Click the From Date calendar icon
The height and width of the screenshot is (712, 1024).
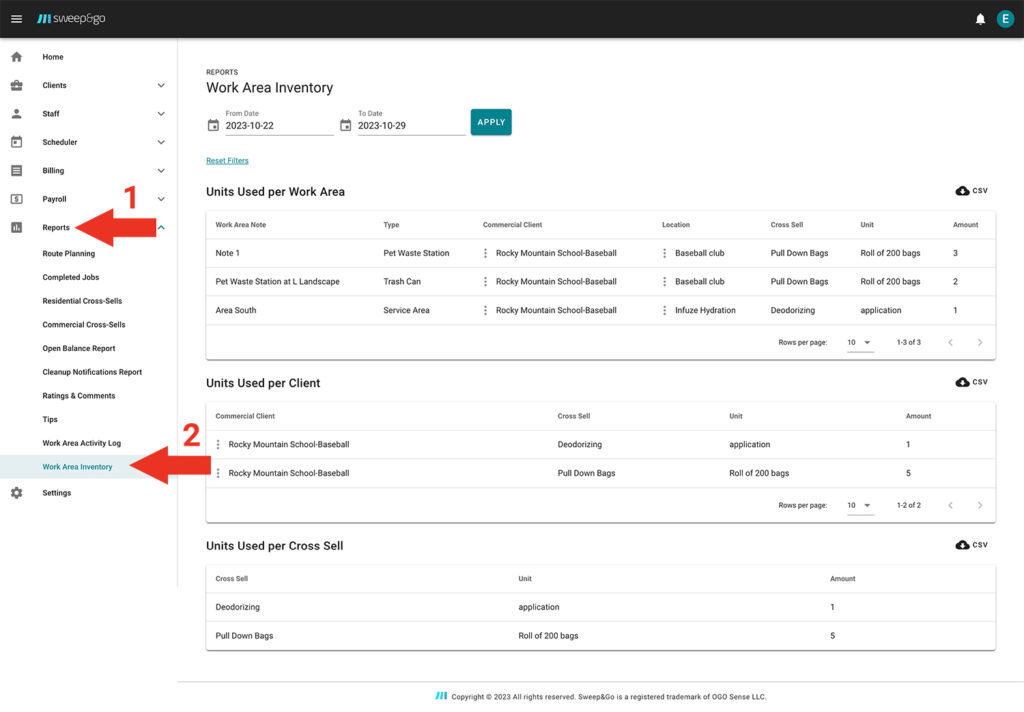point(213,126)
